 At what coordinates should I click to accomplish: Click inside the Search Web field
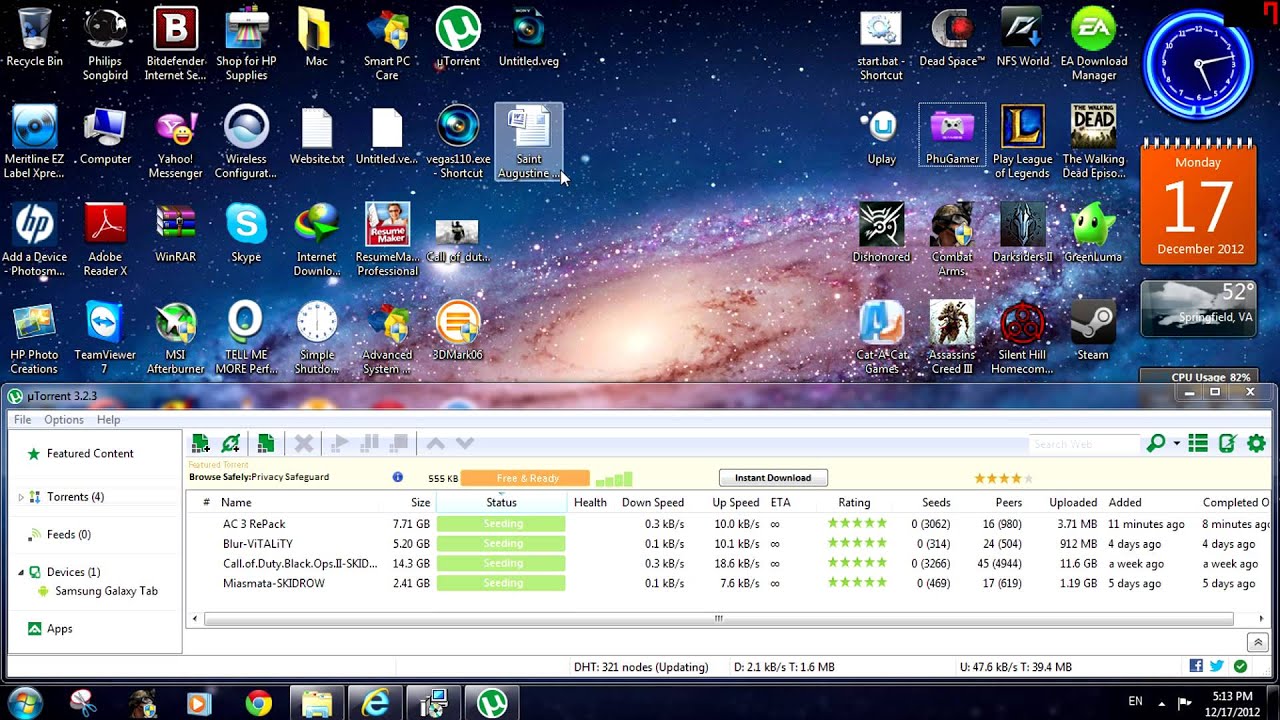(x=1085, y=444)
